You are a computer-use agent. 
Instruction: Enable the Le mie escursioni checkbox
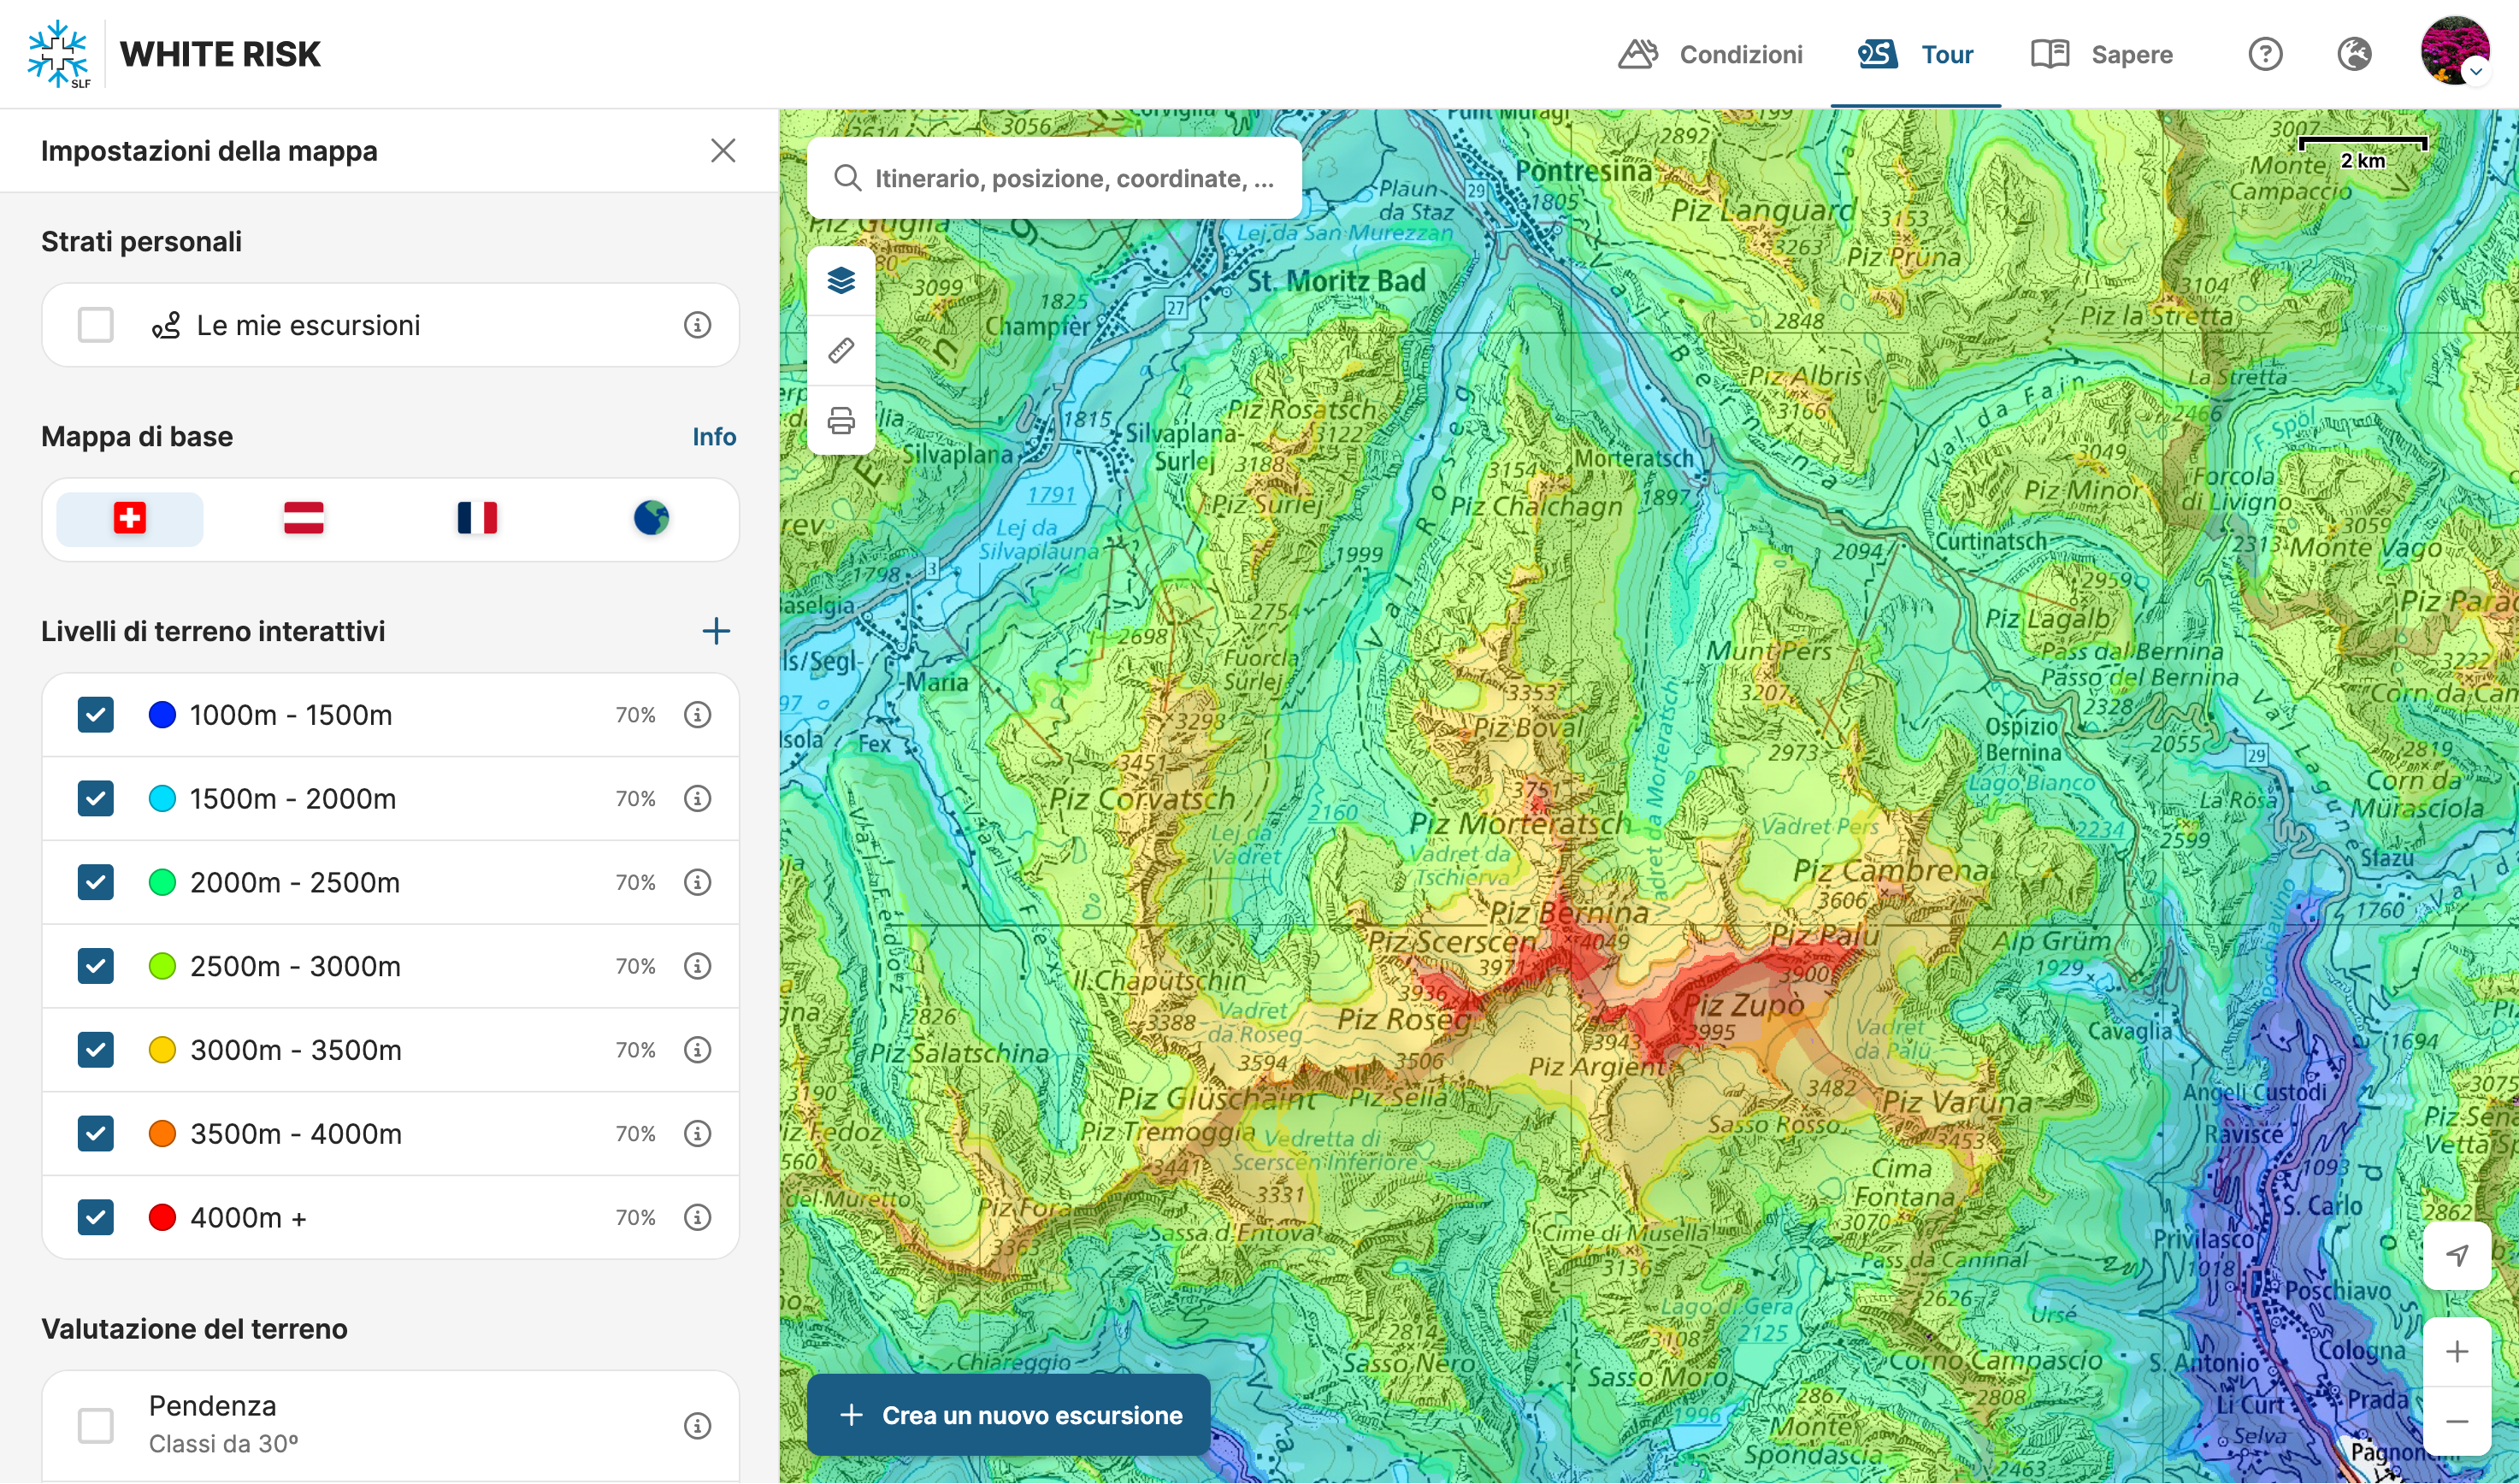[x=96, y=325]
